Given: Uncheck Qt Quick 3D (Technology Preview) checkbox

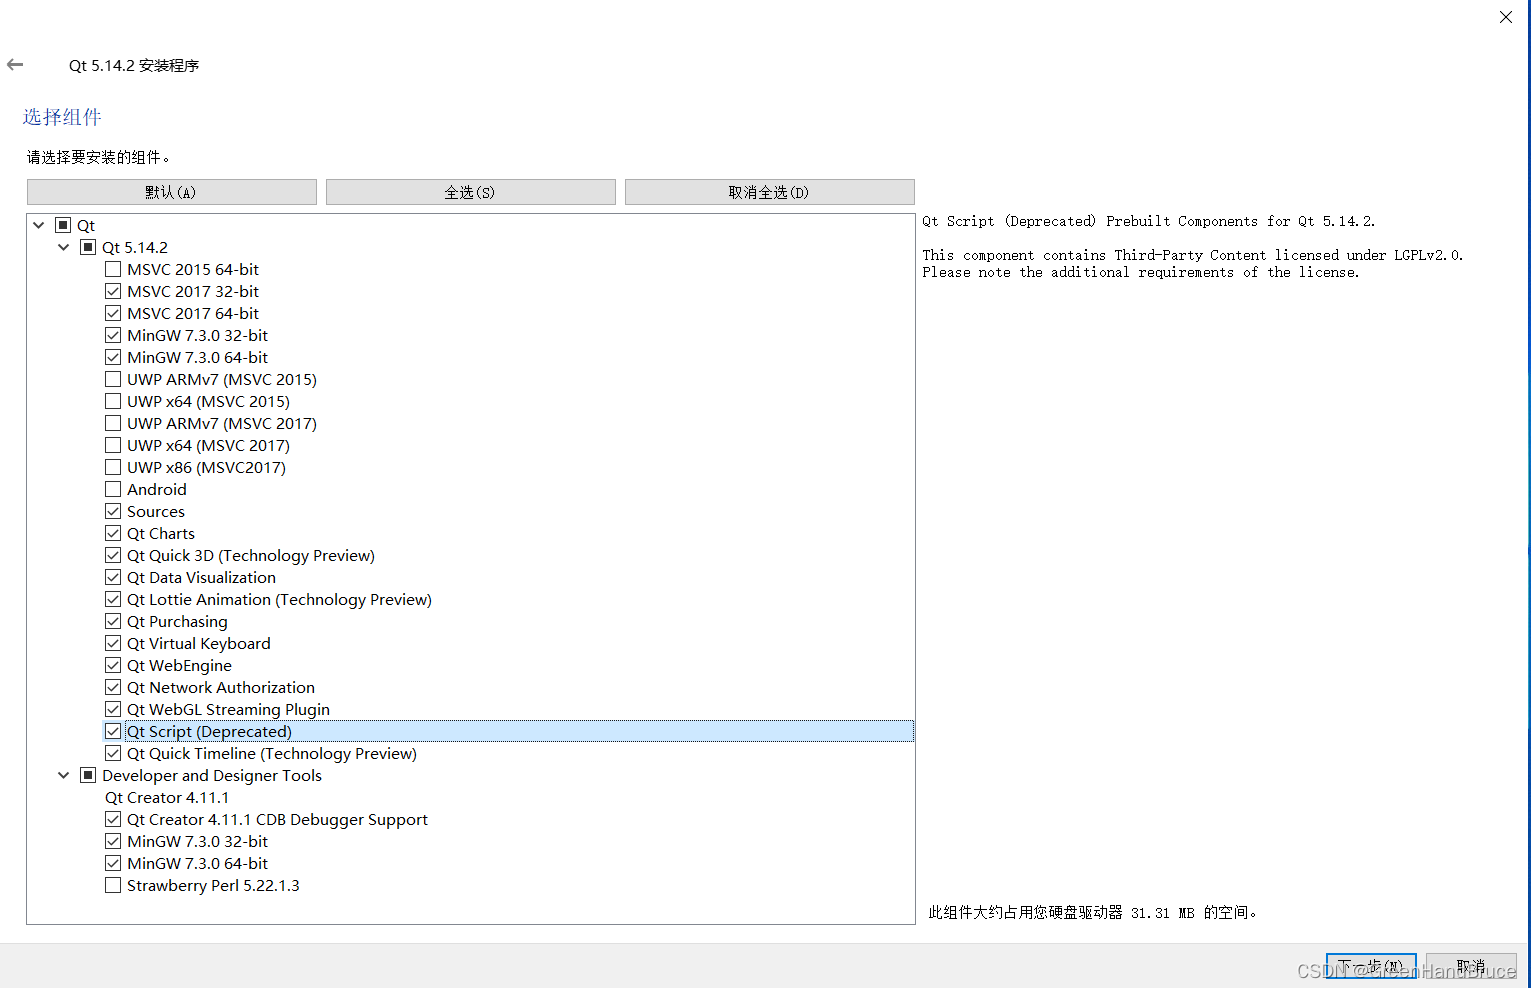Looking at the screenshot, I should coord(113,555).
